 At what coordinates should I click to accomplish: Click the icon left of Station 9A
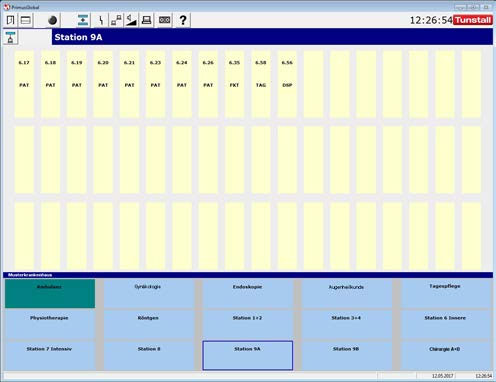click(x=11, y=37)
